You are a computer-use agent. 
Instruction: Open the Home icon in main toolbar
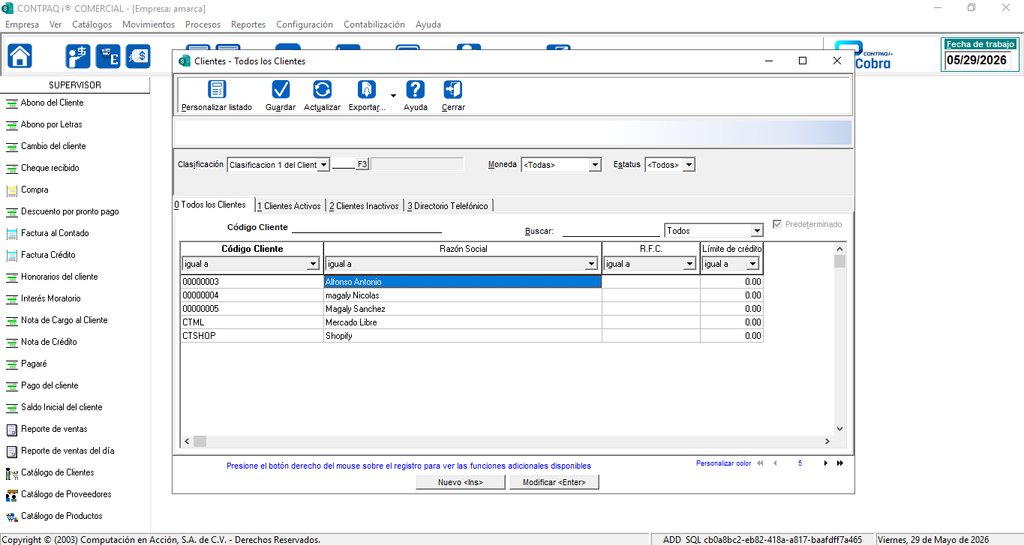pos(20,56)
